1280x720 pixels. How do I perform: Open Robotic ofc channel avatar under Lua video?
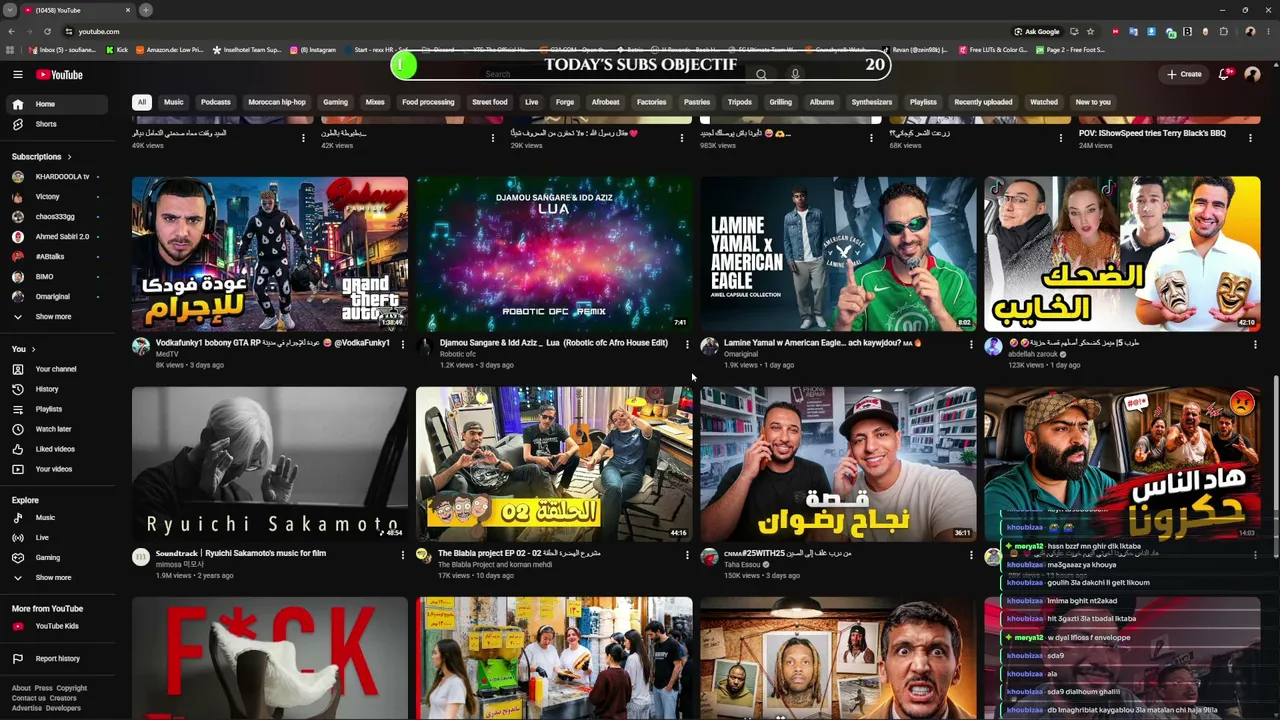point(425,347)
